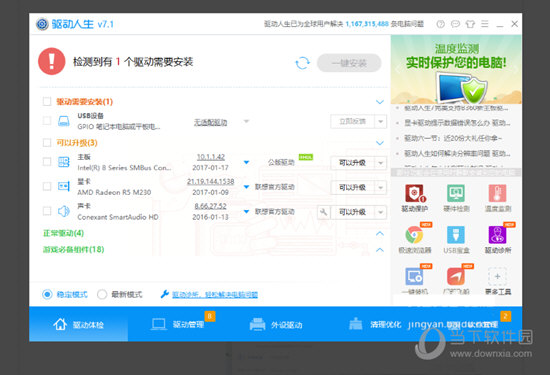Tick the 主板 Intel SMBus checkbox
This screenshot has width=550, height=375.
pyautogui.click(x=47, y=162)
